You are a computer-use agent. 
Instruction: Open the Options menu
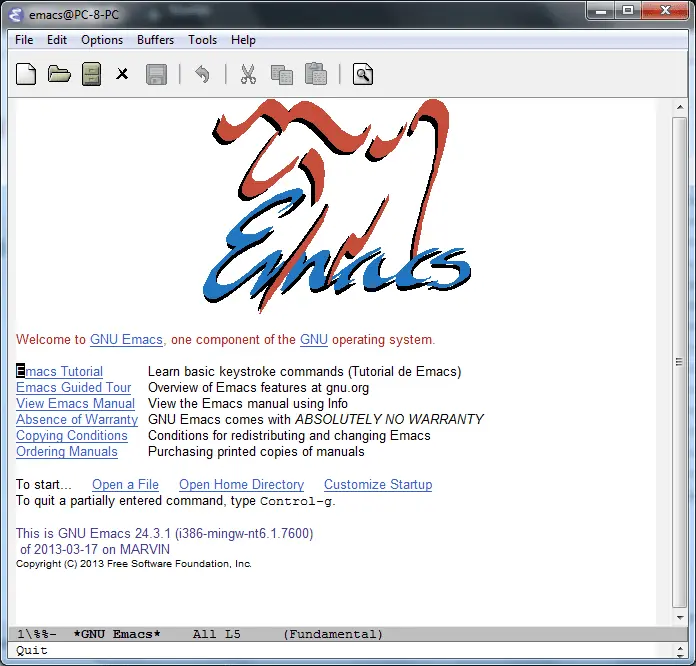pos(102,40)
